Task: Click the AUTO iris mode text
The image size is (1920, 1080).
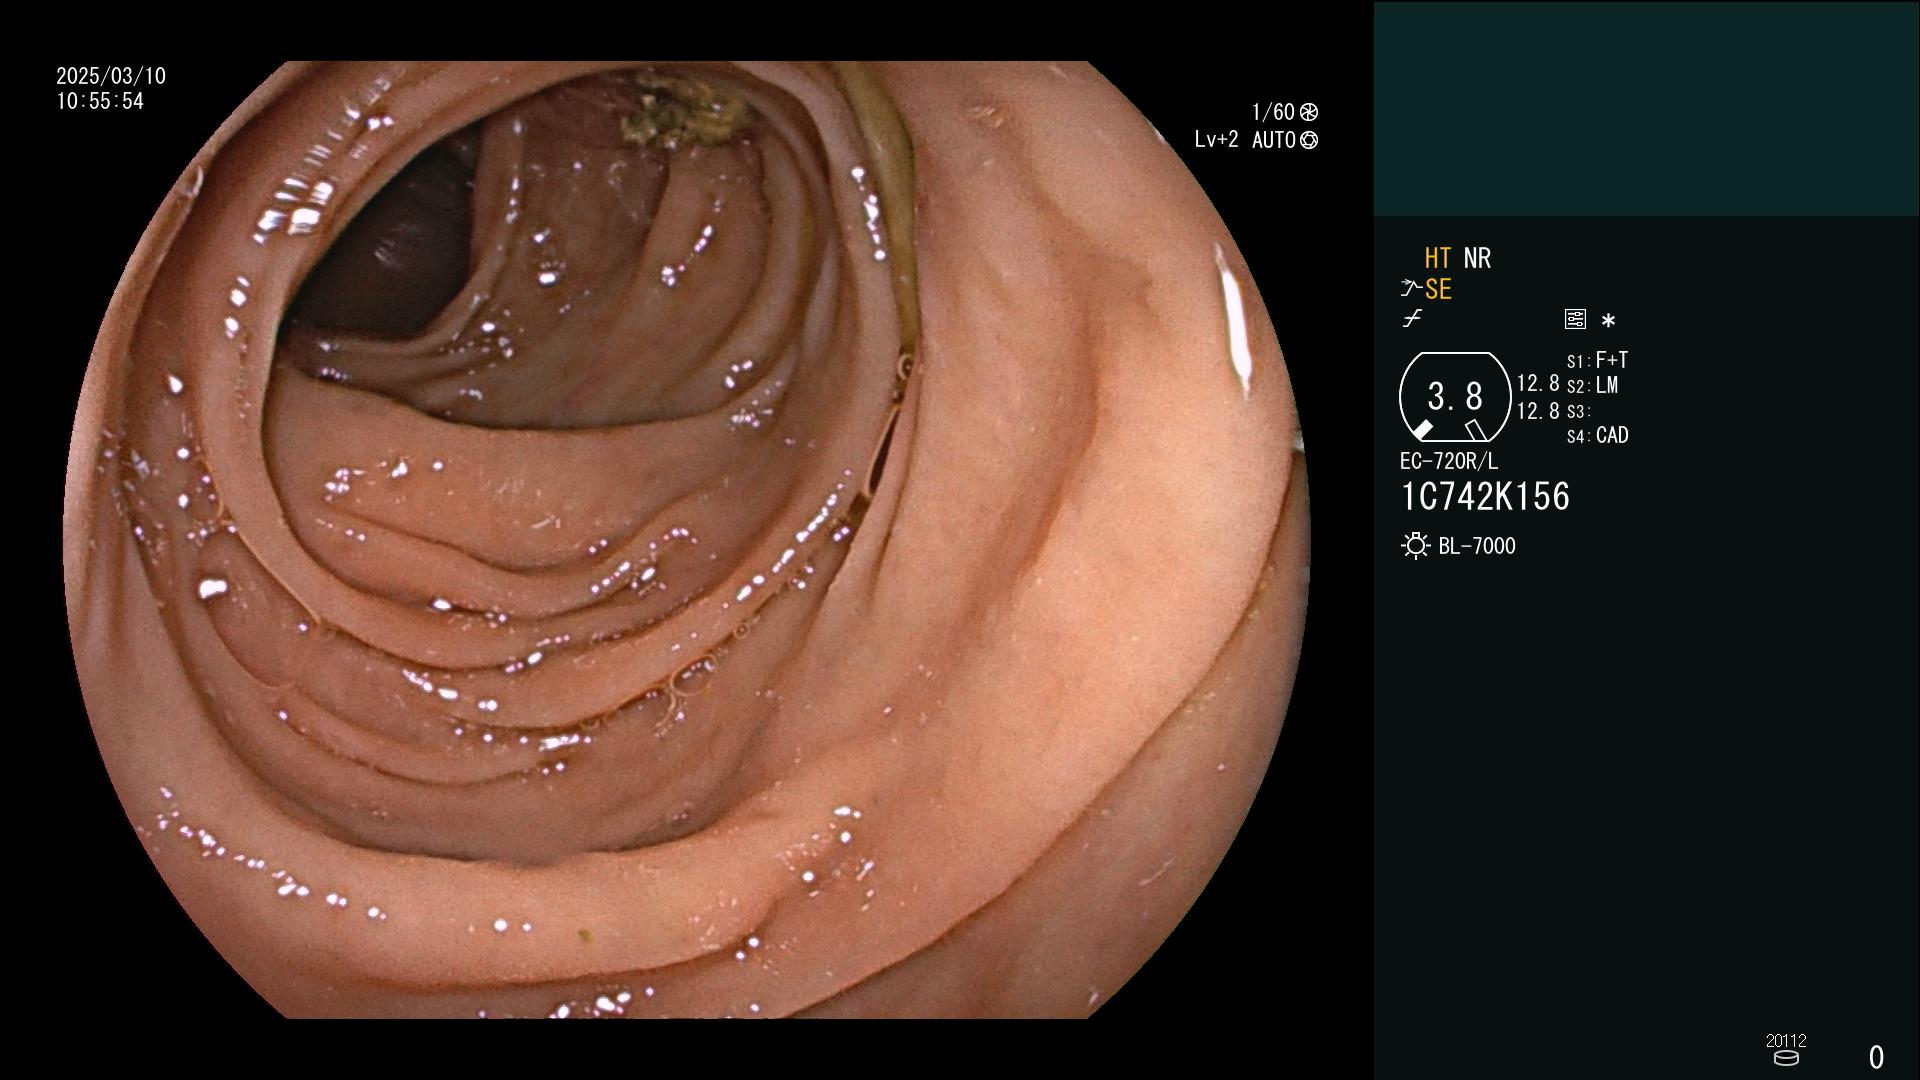Action: (x=1274, y=141)
